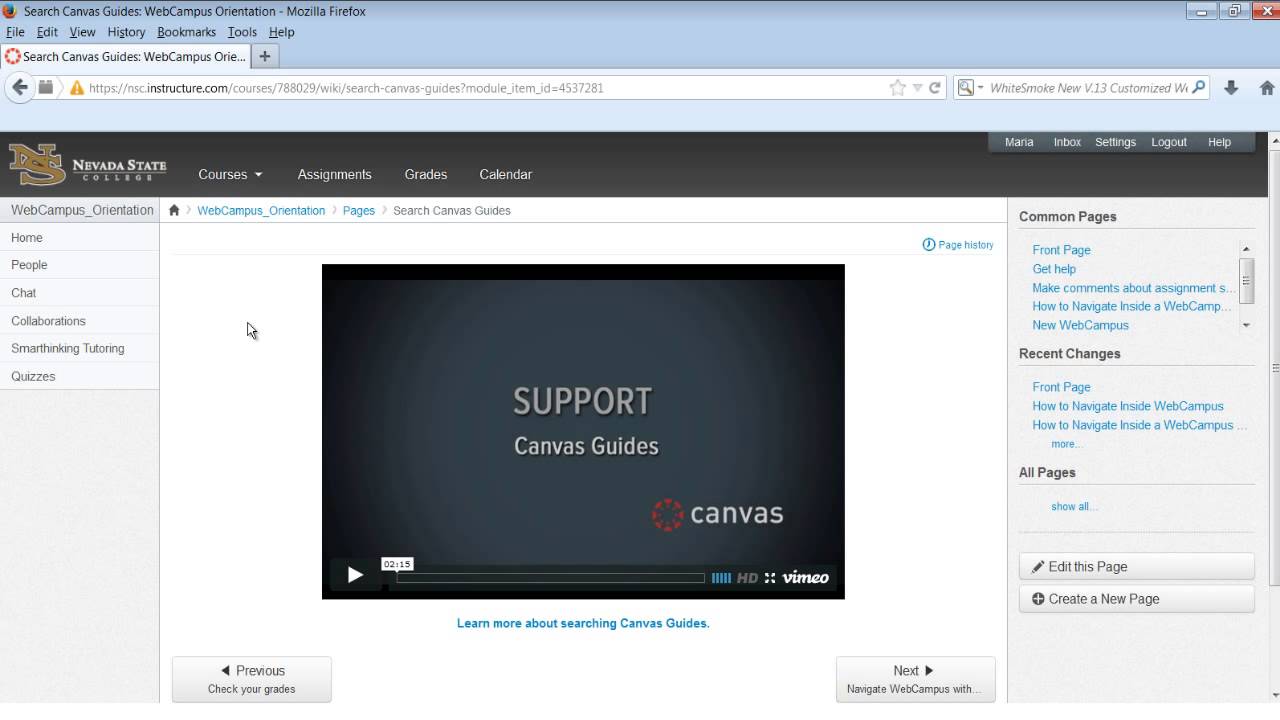Viewport: 1280px width, 720px height.
Task: Click the more... link under Recent Changes
Action: point(1066,444)
